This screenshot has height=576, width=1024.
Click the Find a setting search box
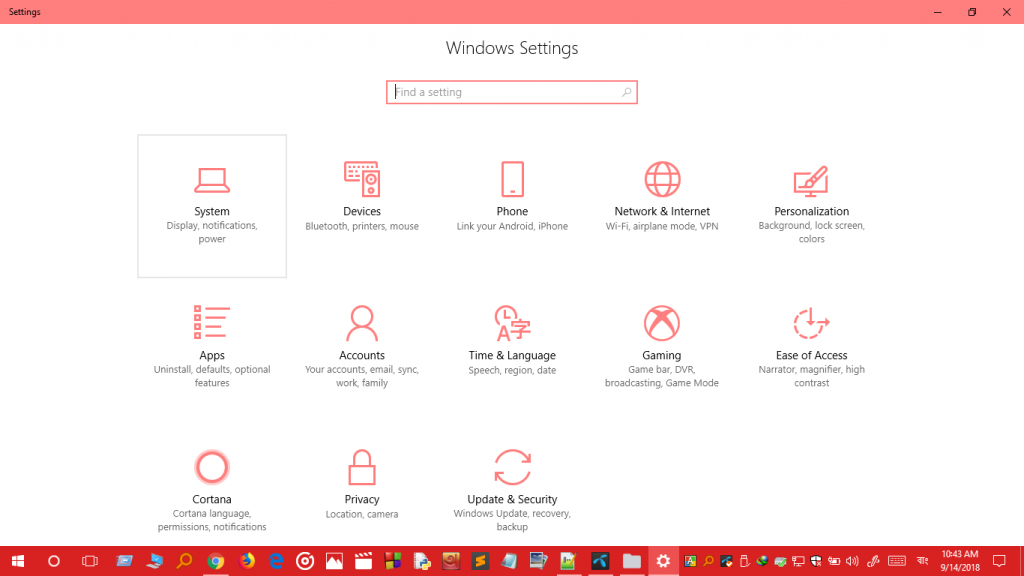pyautogui.click(x=511, y=92)
